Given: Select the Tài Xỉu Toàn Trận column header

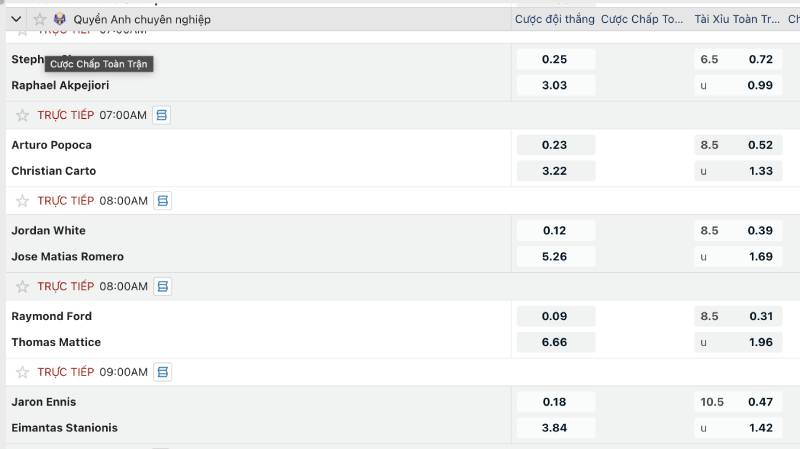Looking at the screenshot, I should 737,19.
